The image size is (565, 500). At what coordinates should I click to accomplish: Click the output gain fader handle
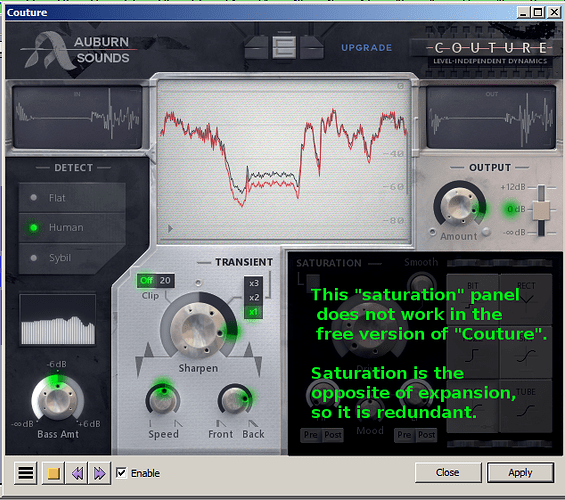pos(541,210)
